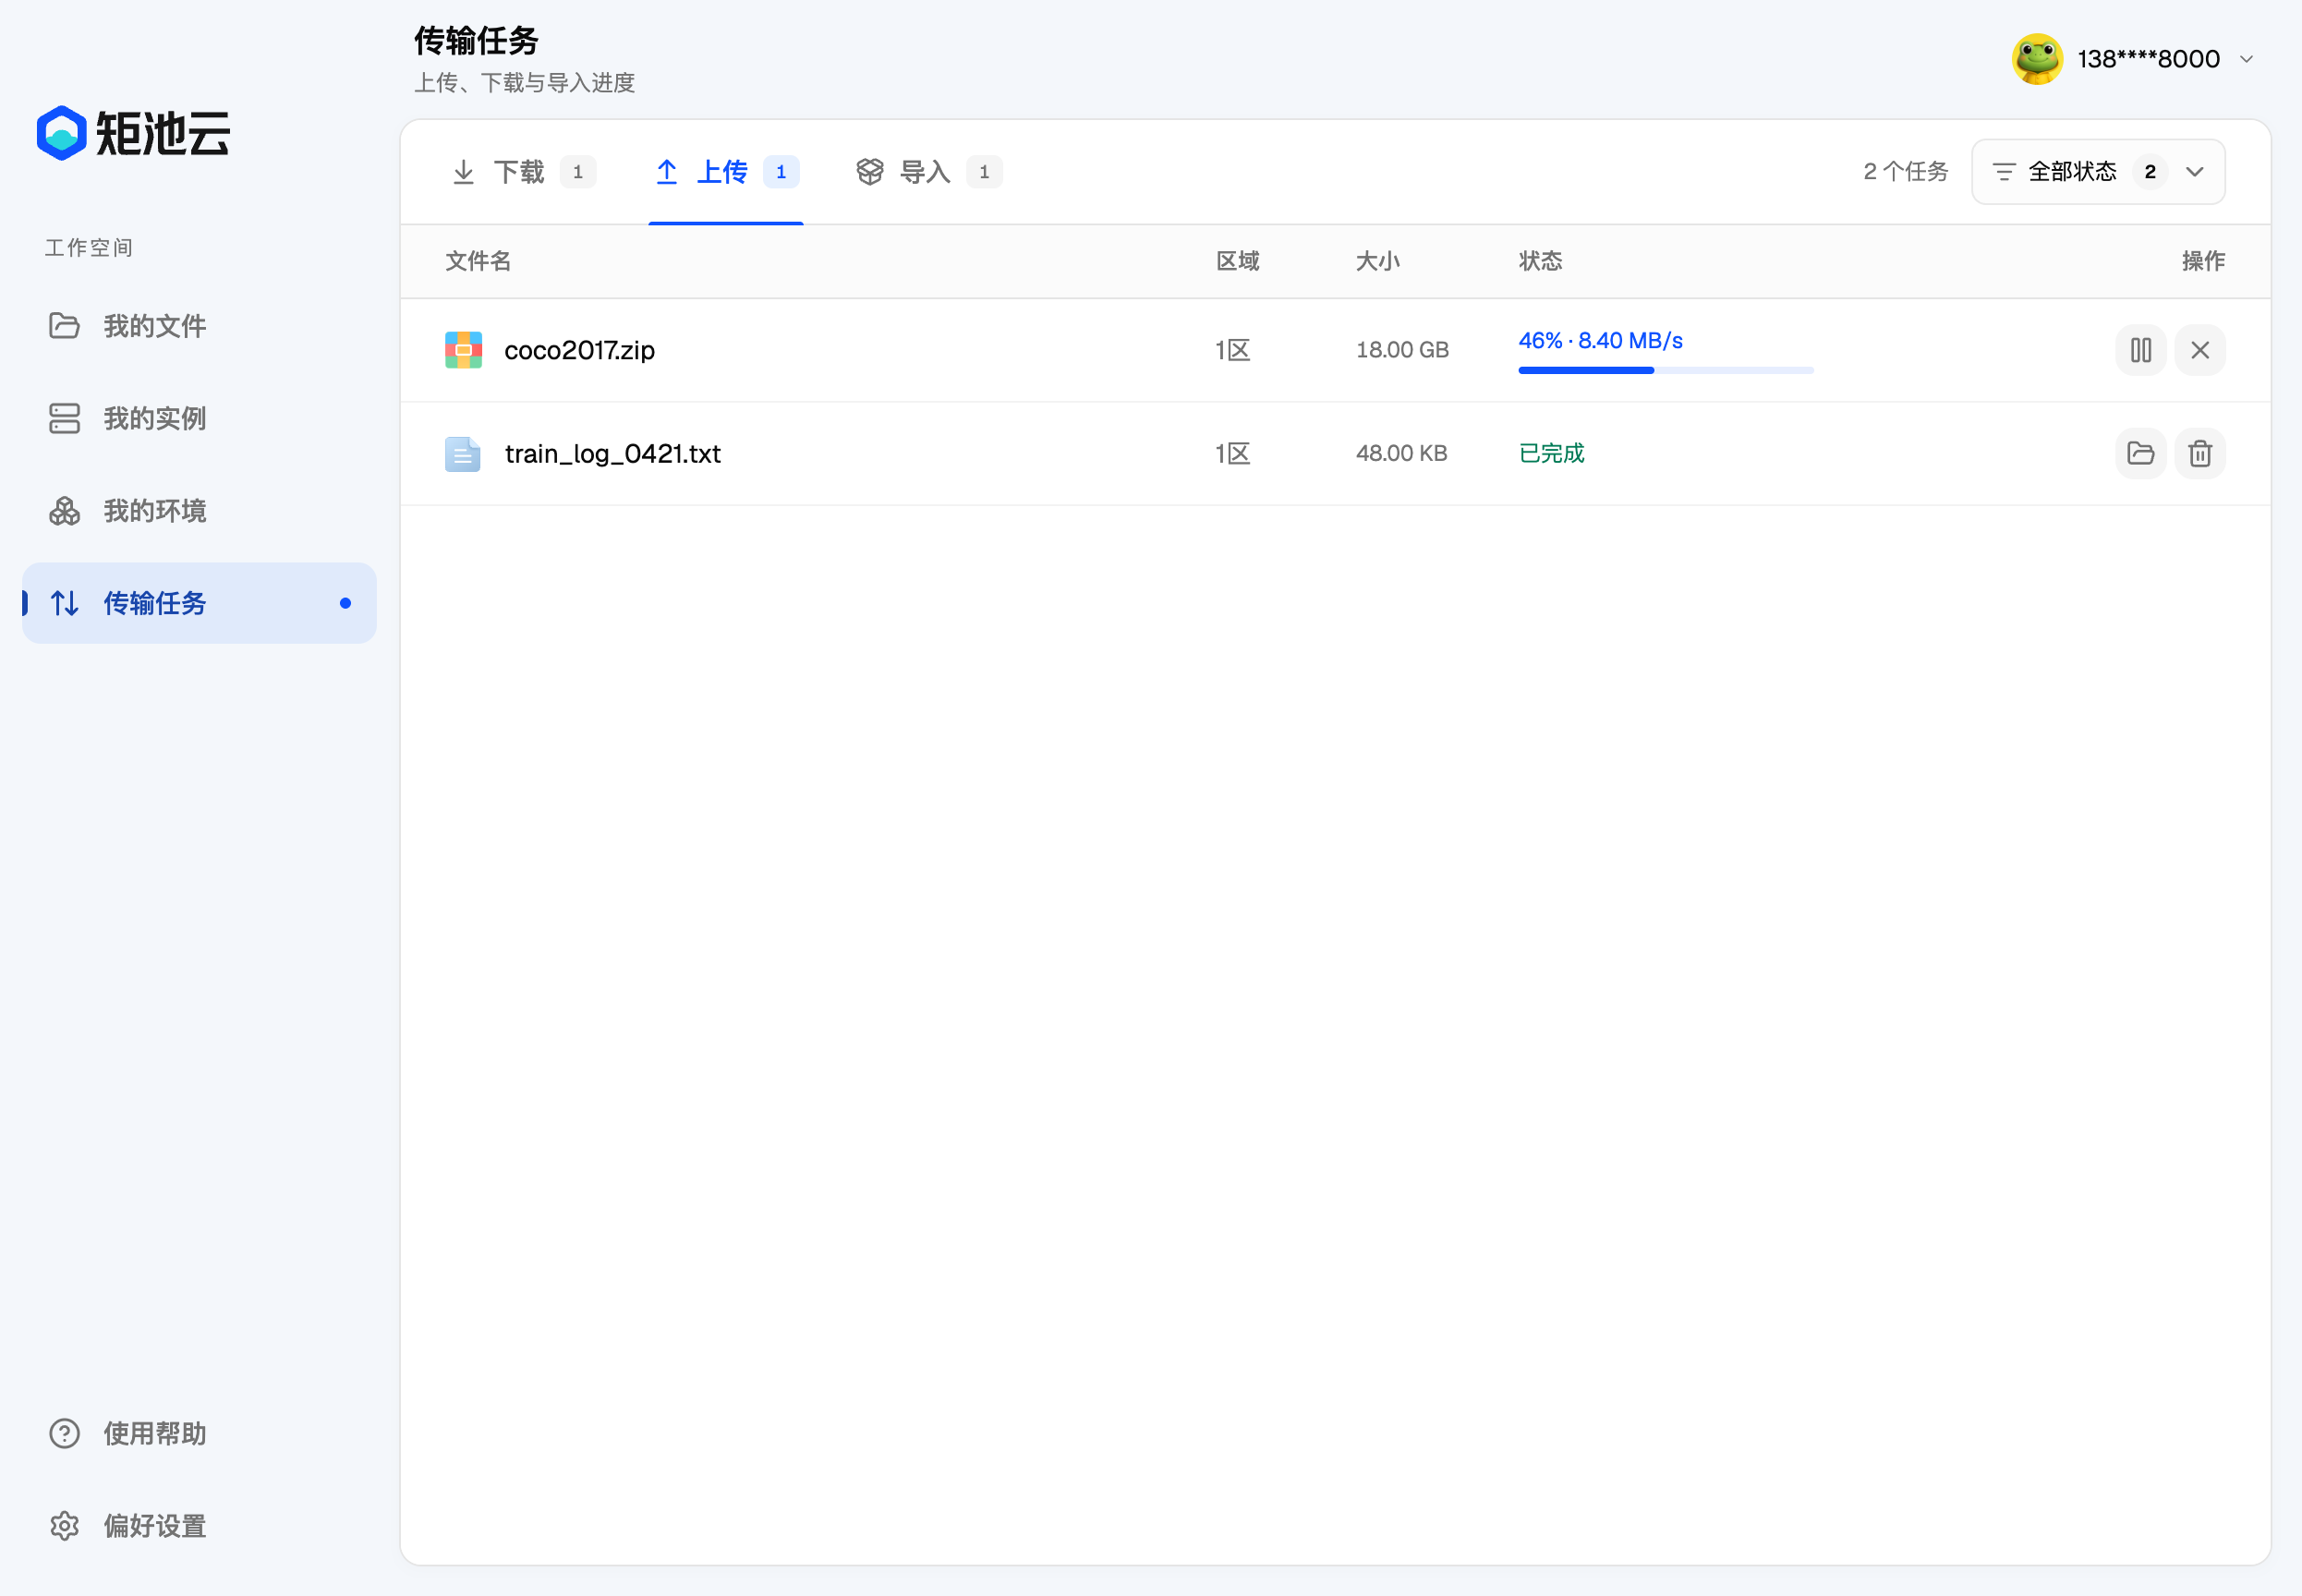This screenshot has height=1596, width=2302.
Task: Select the train_log_0421.txt file name
Action: [x=612, y=454]
